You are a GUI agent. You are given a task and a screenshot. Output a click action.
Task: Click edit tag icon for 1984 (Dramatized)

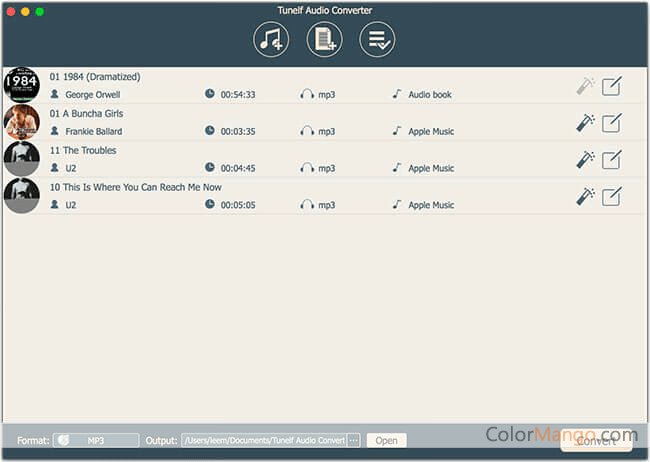612,86
